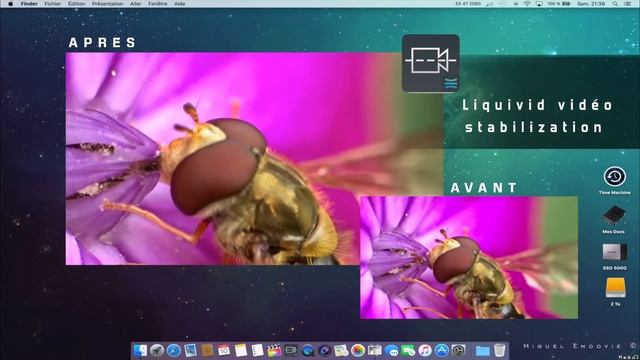Viewport: 640px width, 360px height.
Task: Launch Liquivid camera icon in the Dock
Action: coord(291,350)
